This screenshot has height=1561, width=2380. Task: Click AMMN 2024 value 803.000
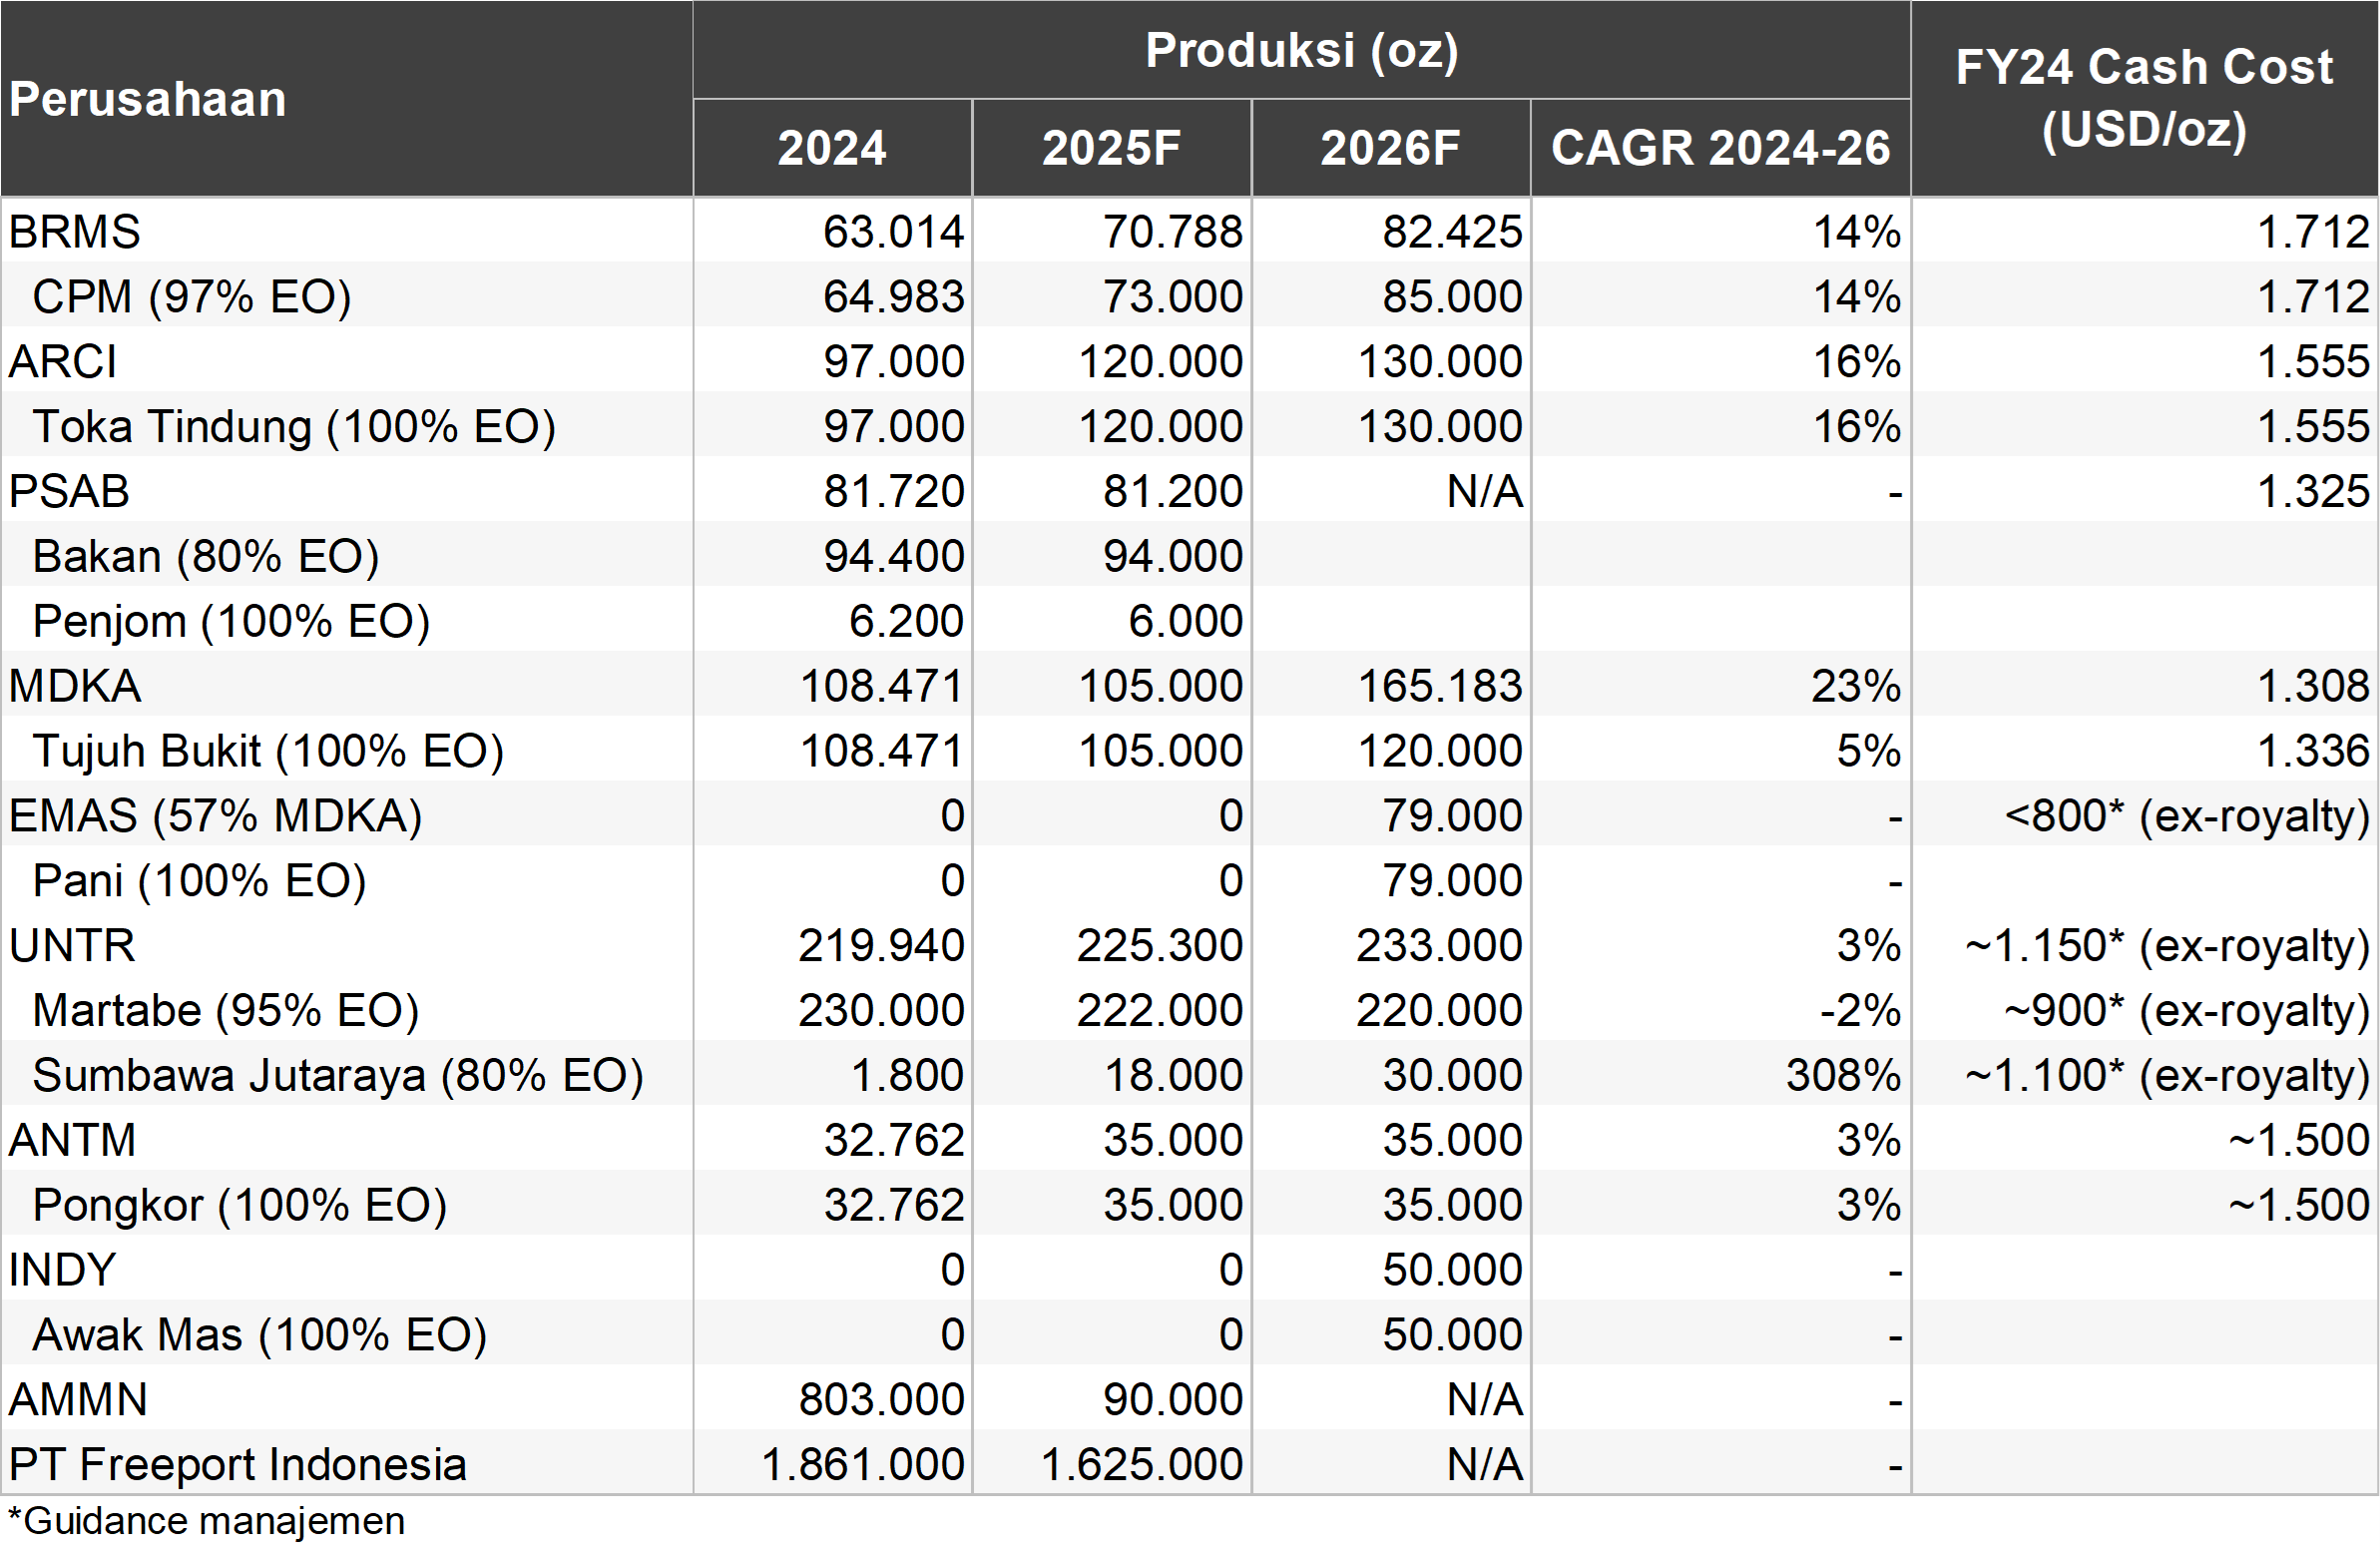pos(881,1399)
